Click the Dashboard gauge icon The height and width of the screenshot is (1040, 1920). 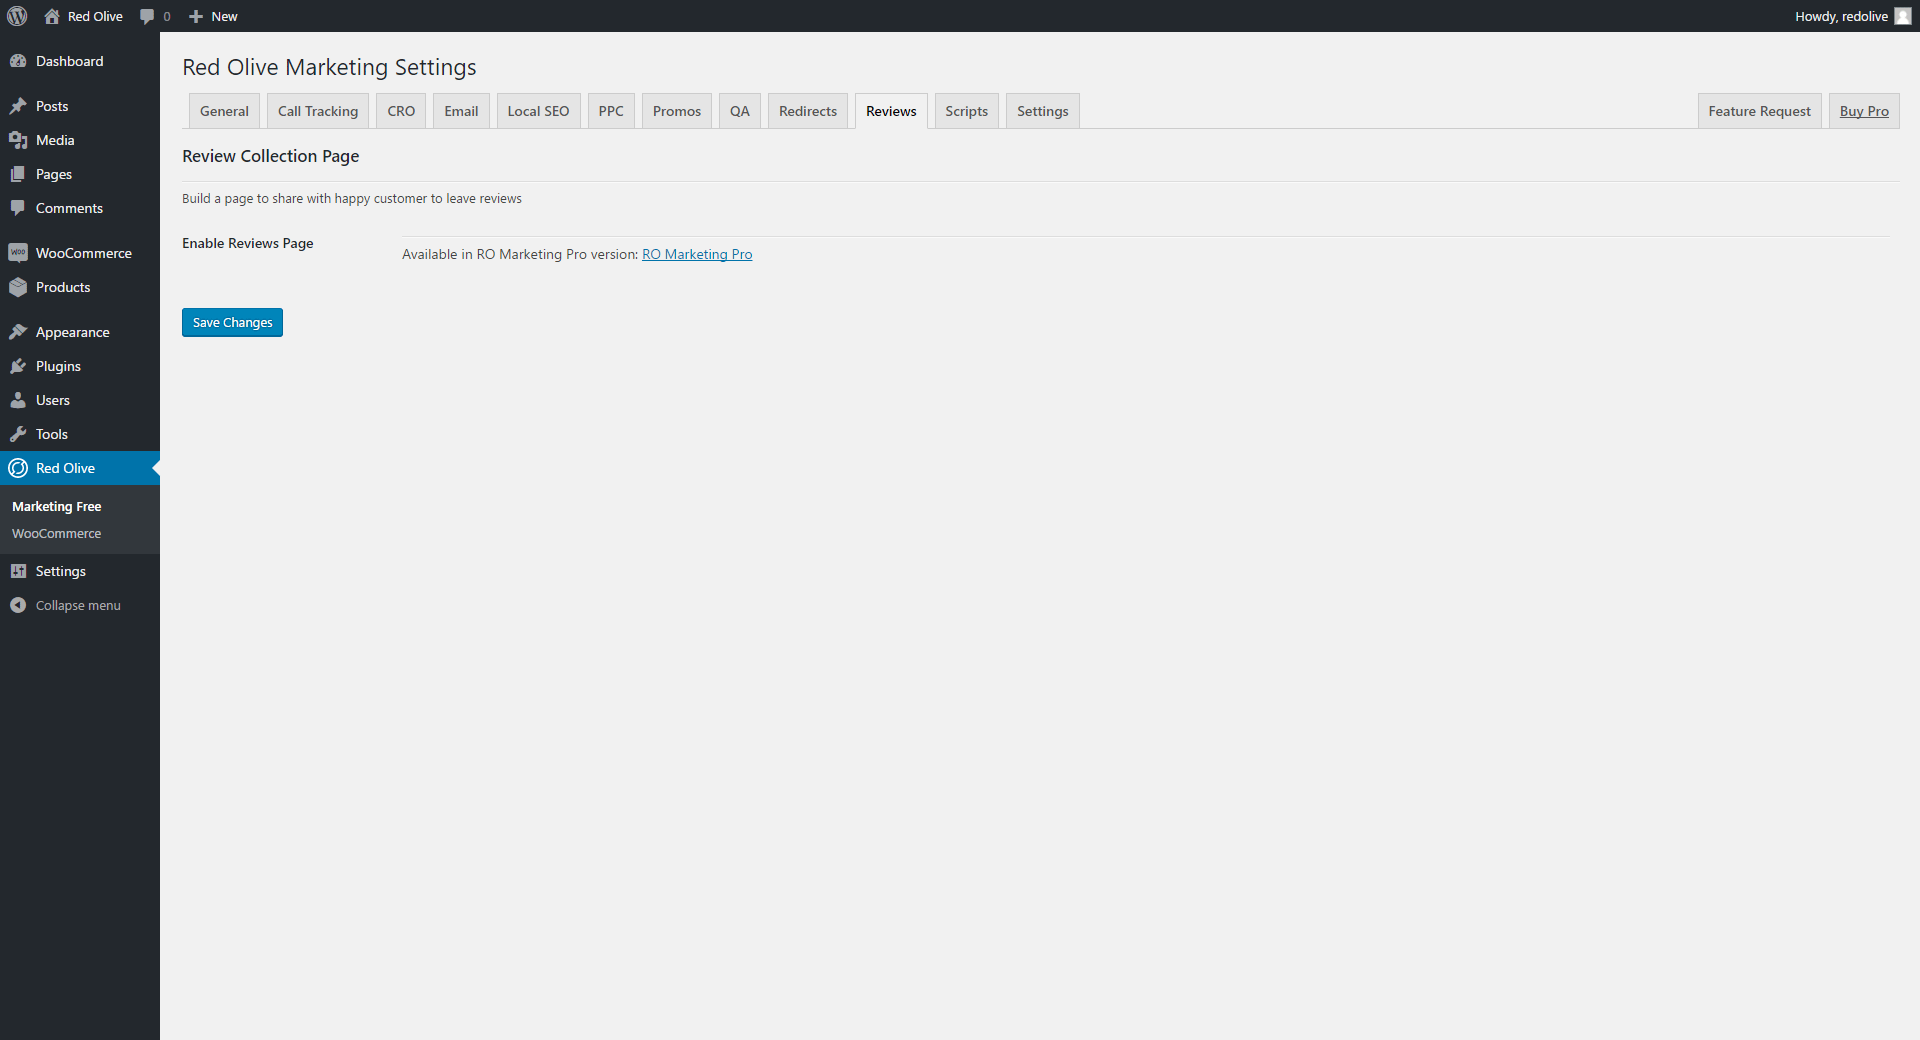coord(18,61)
